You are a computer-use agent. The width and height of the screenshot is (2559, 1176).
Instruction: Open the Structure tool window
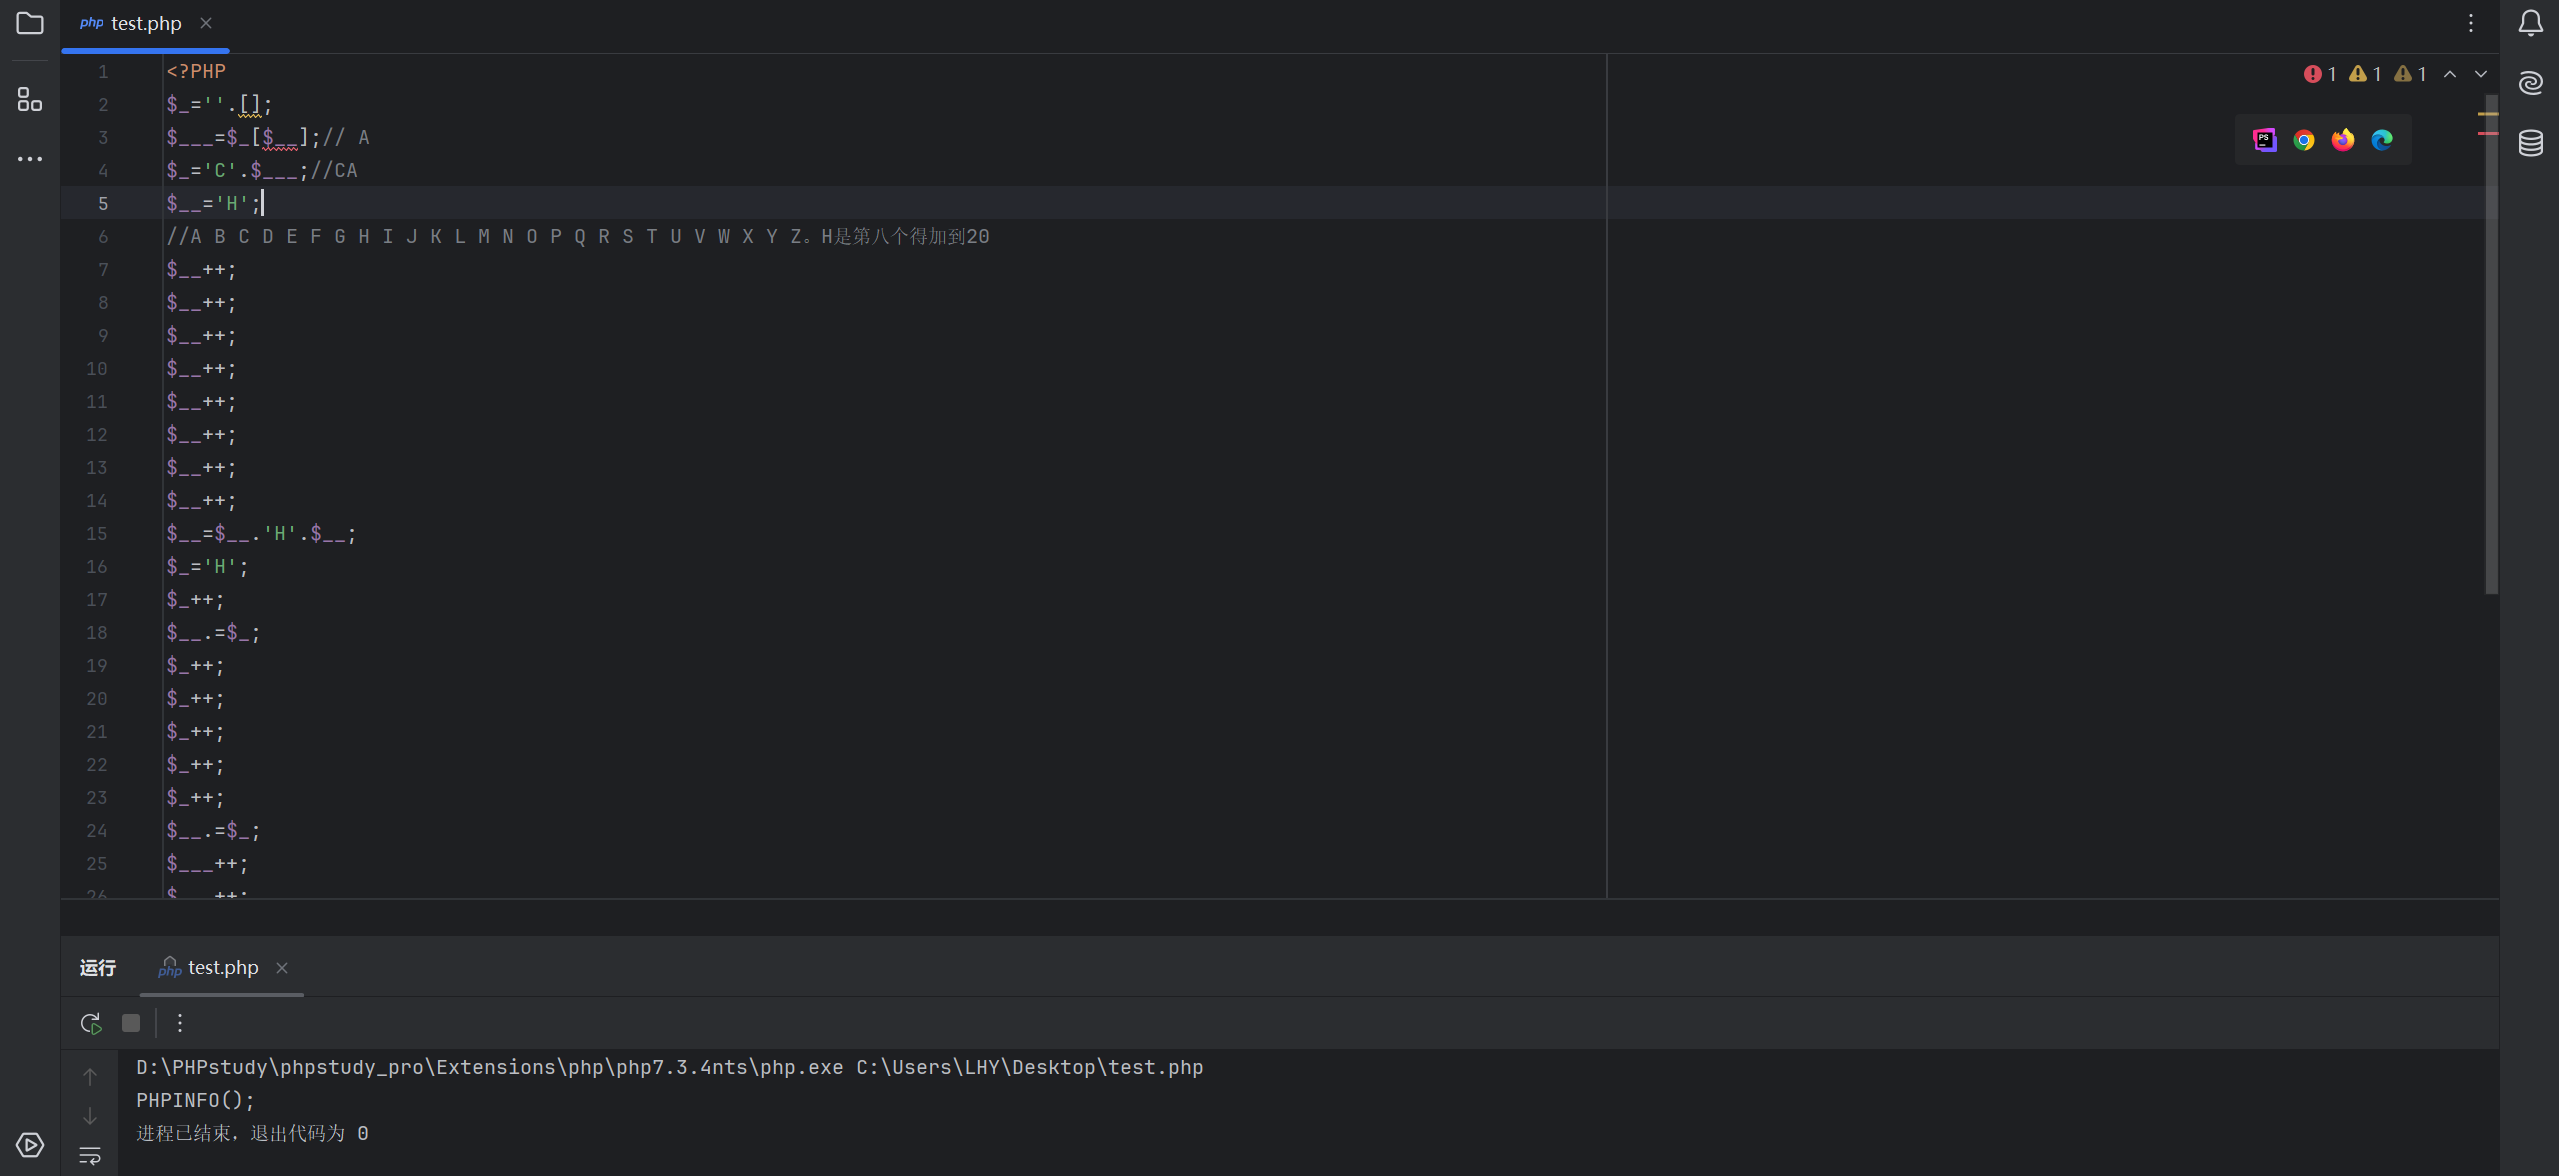point(30,99)
